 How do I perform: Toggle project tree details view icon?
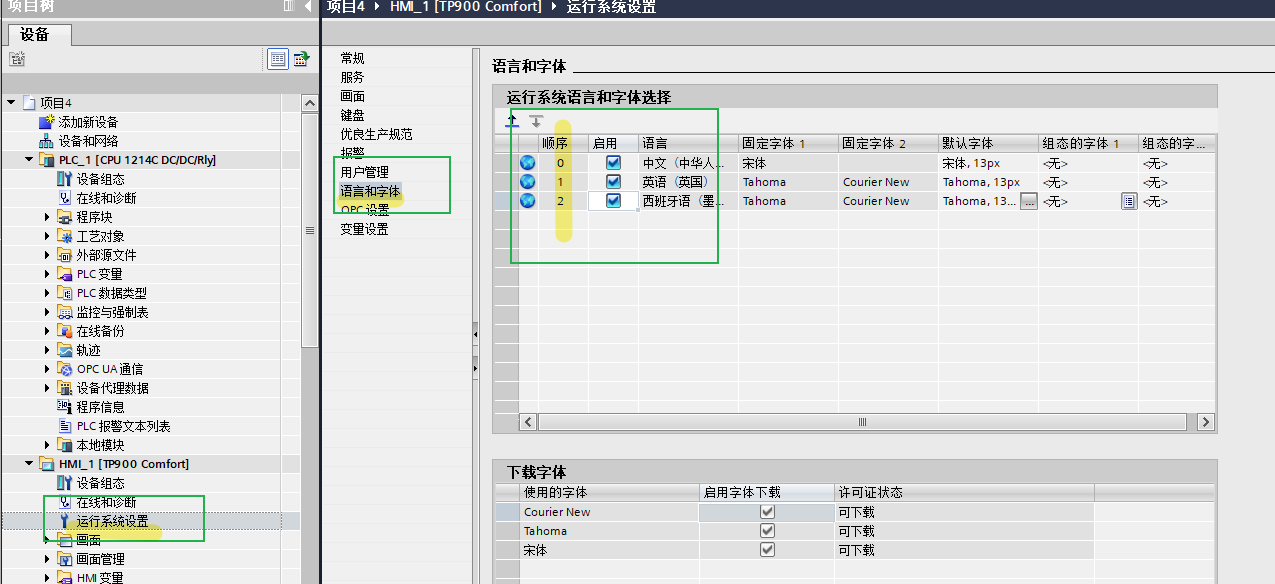point(278,59)
